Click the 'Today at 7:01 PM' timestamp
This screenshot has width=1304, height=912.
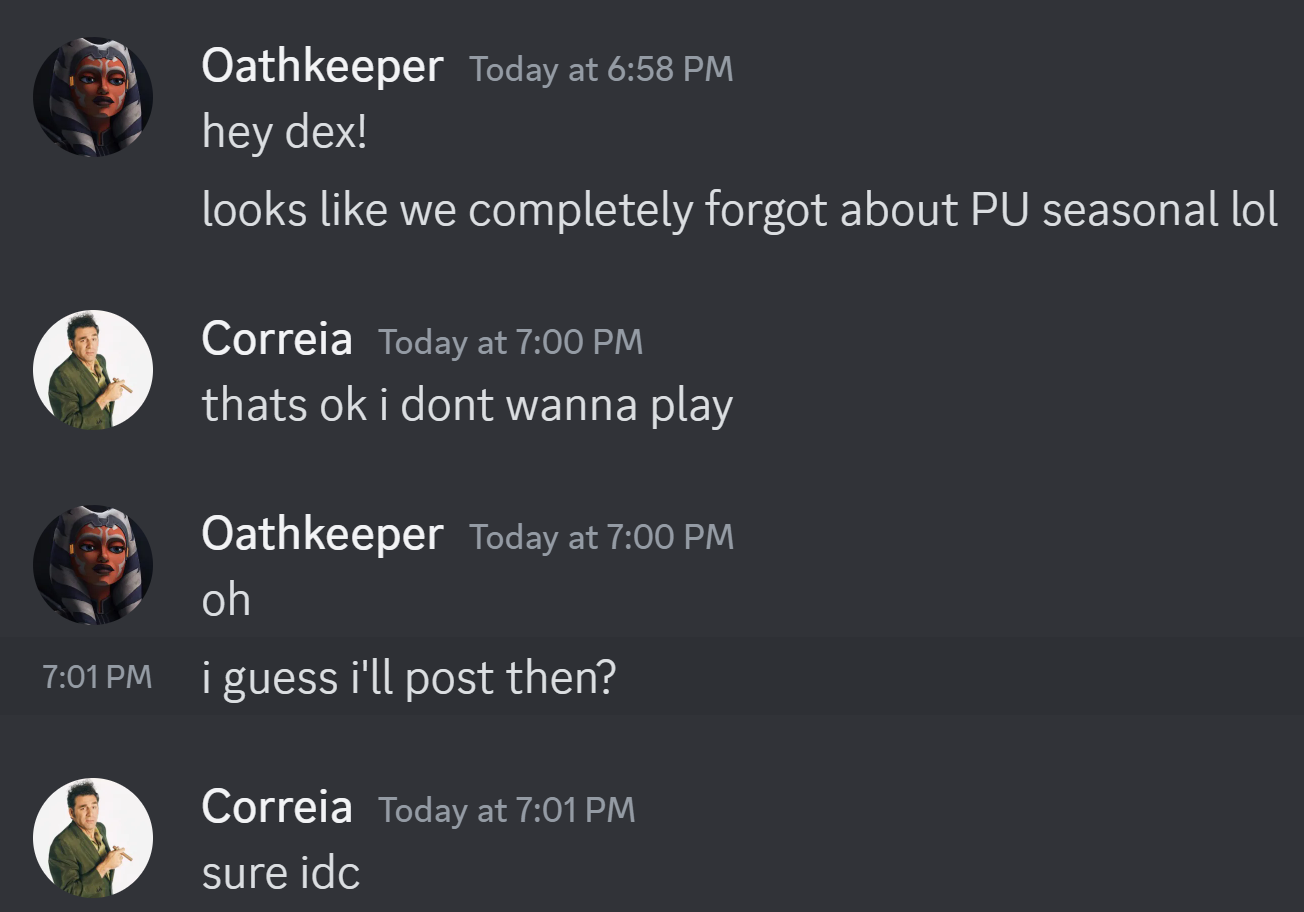pyautogui.click(x=506, y=810)
